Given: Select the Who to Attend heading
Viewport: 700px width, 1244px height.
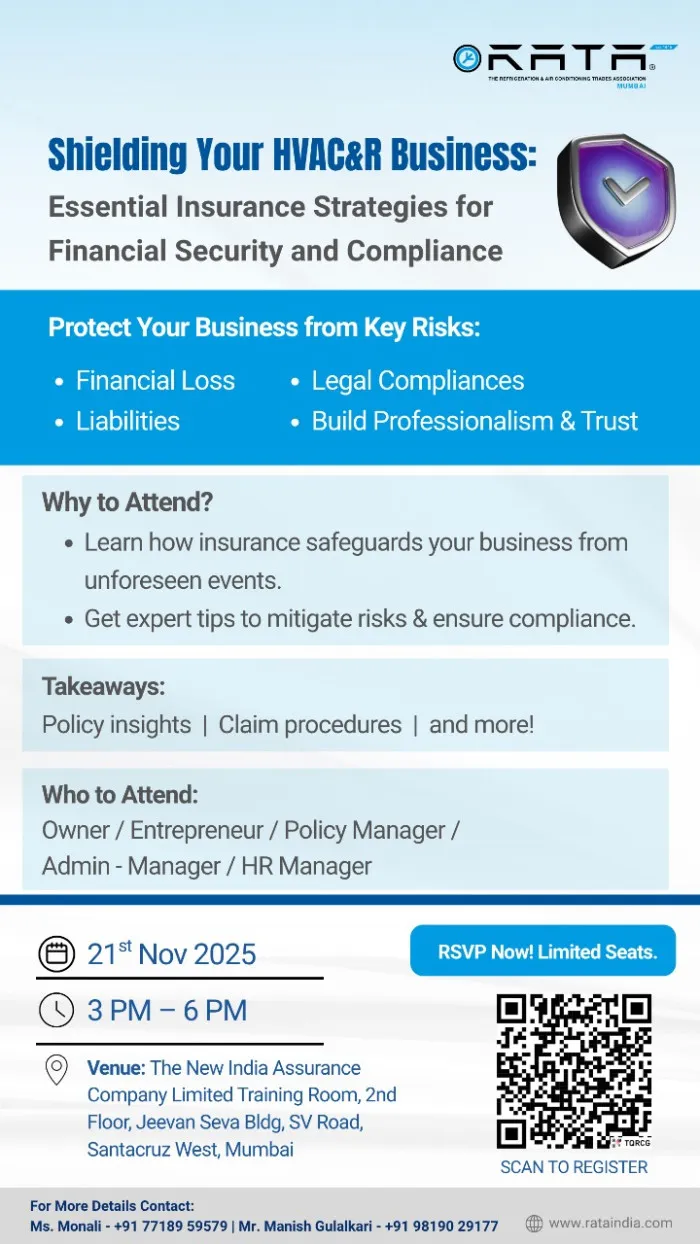Looking at the screenshot, I should 120,795.
